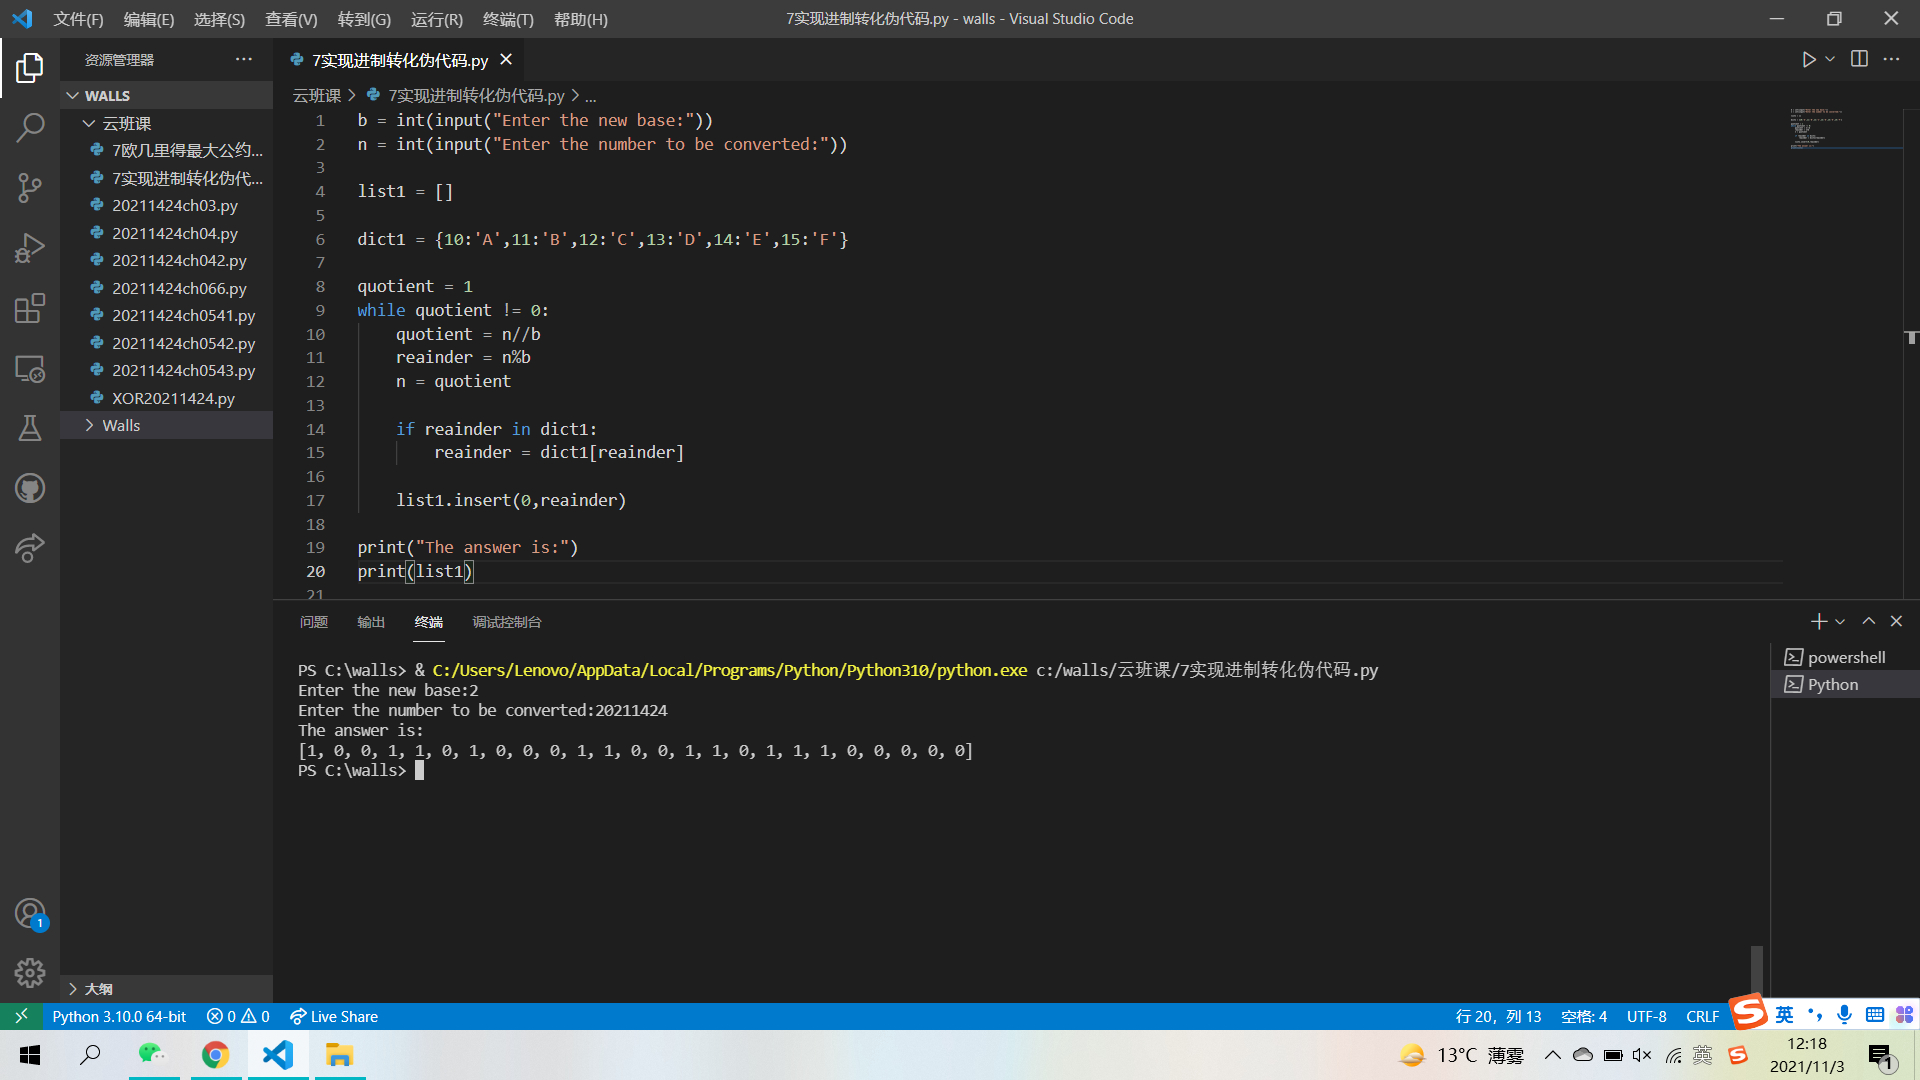Click Live Share in status bar
The height and width of the screenshot is (1080, 1920).
pos(334,1016)
